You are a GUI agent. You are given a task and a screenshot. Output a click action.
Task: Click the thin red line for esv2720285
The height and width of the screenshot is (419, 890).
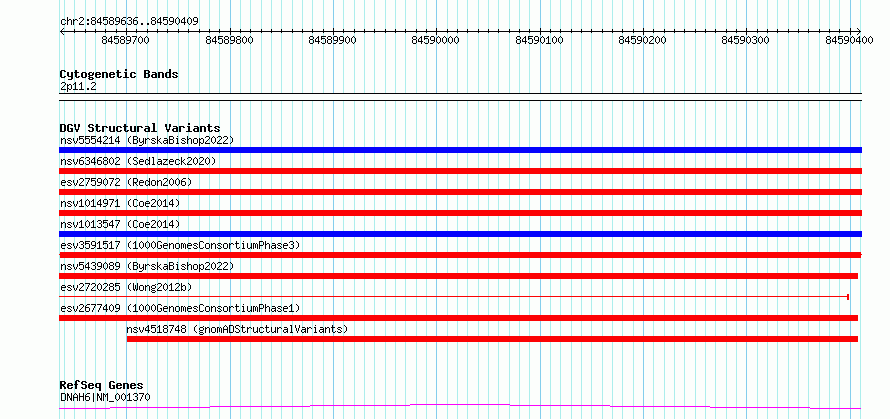point(454,297)
